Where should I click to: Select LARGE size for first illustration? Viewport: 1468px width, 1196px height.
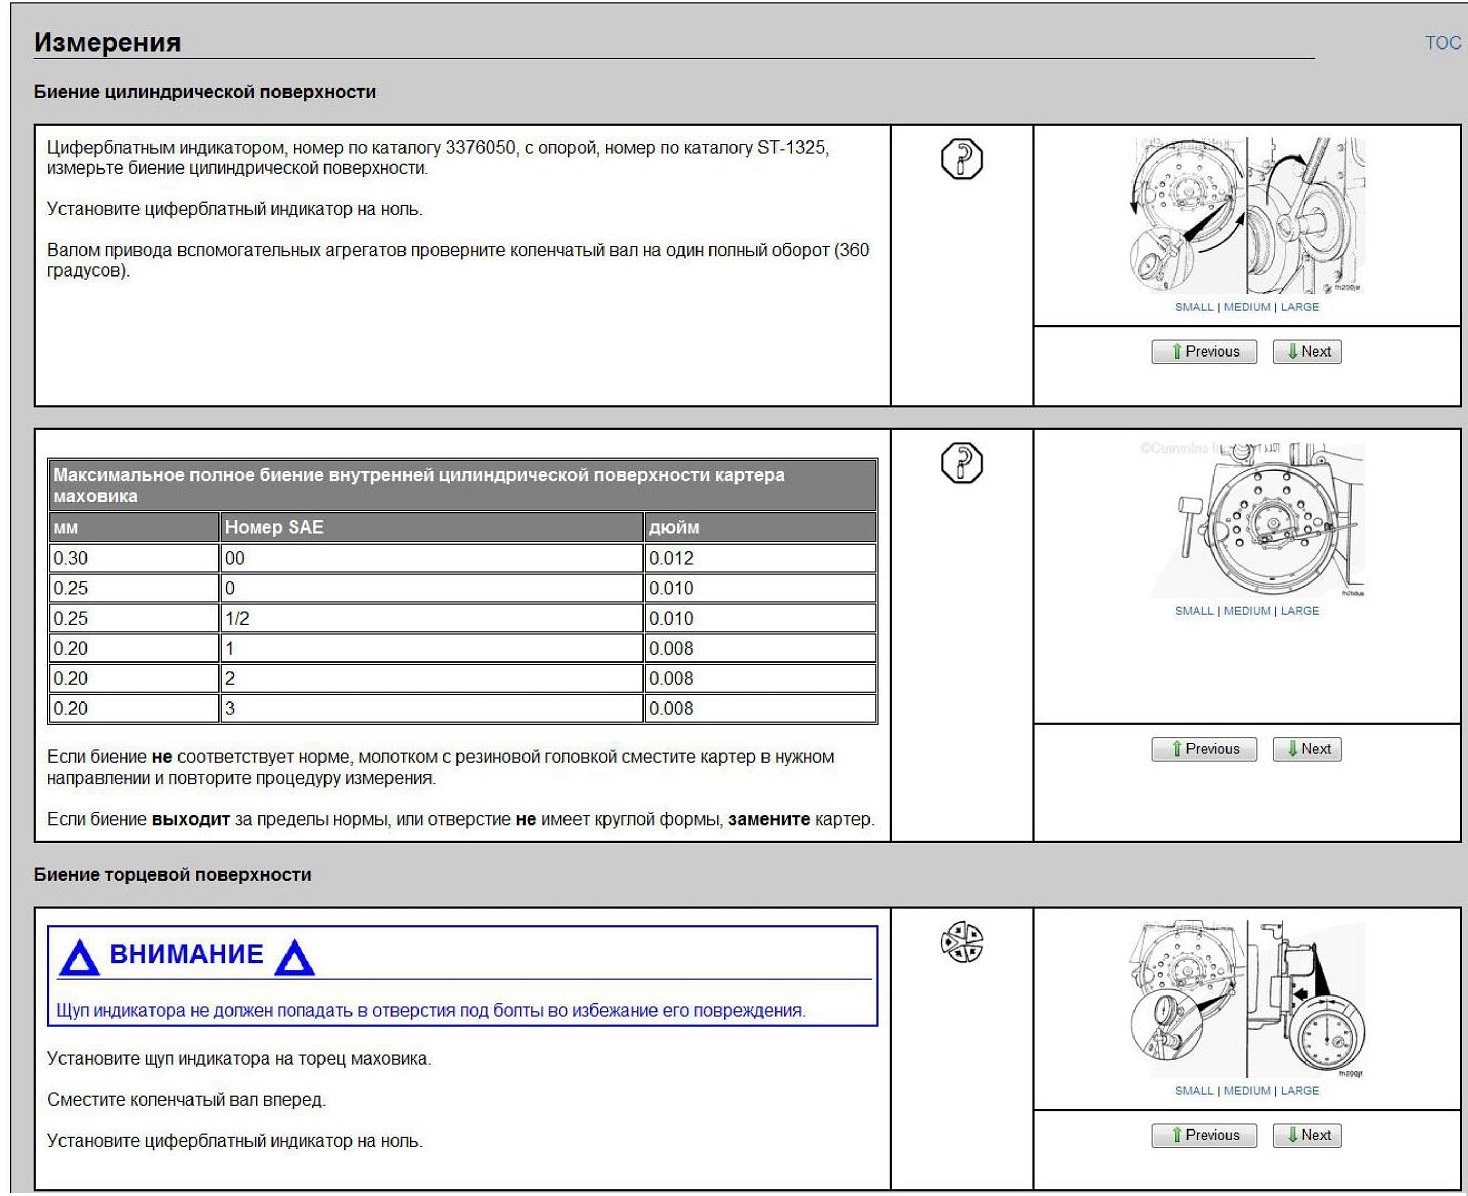click(x=1300, y=307)
